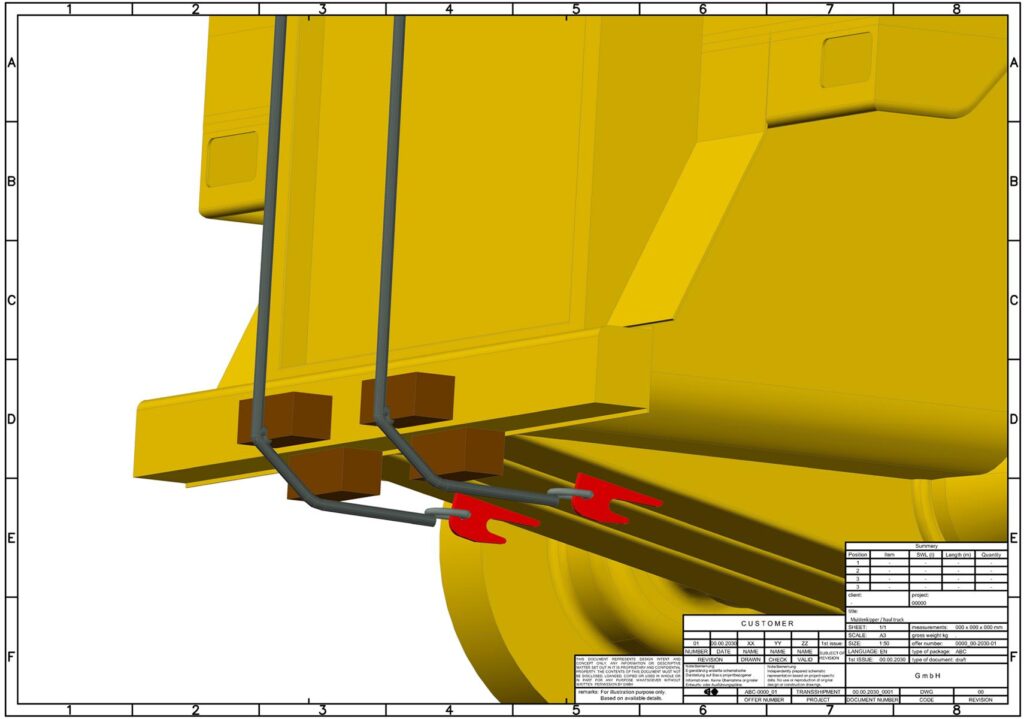Select the DATE label cell
The width and height of the screenshot is (1024, 719).
724,652
